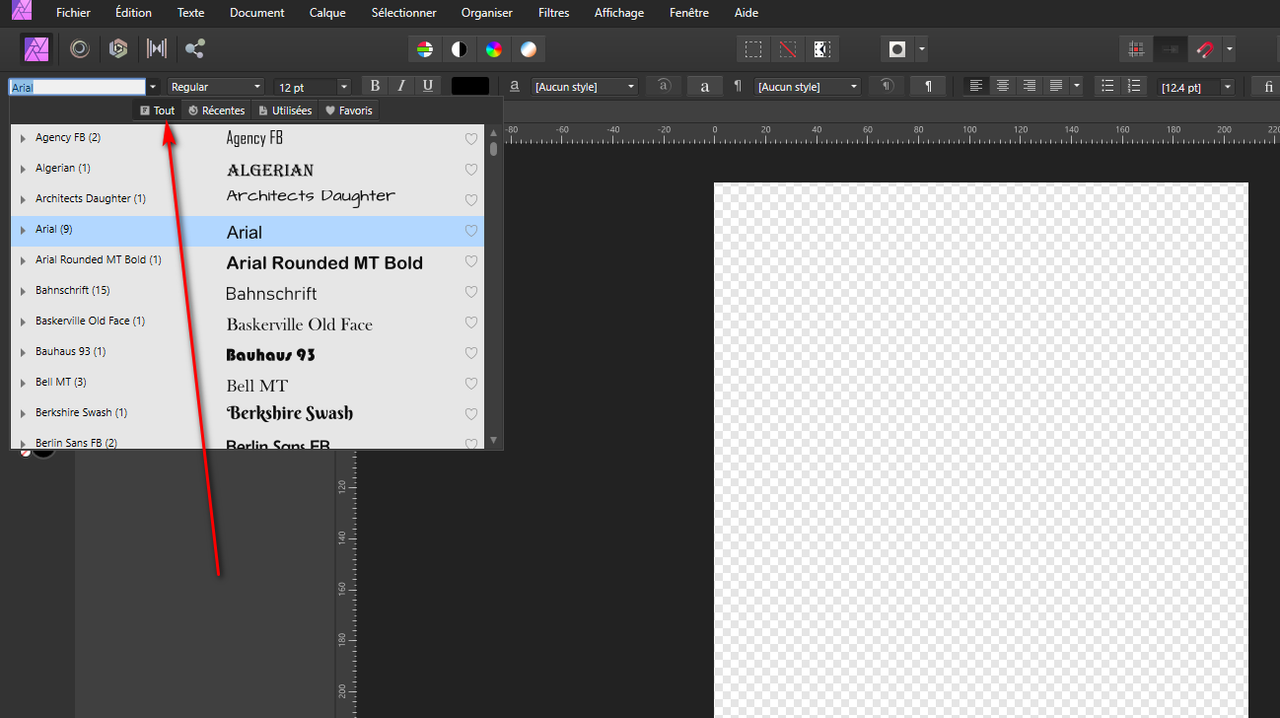The height and width of the screenshot is (718, 1280).
Task: Apply Auto White Balance icon
Action: [528, 49]
